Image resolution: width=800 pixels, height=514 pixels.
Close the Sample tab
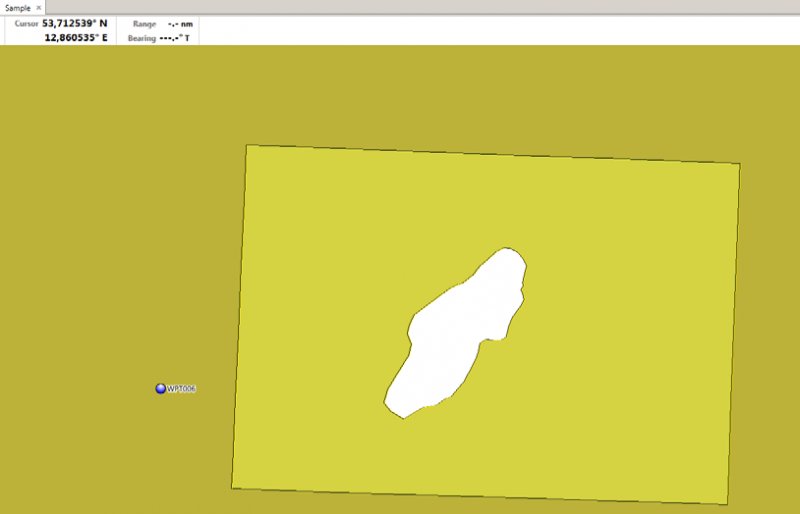[39, 7]
